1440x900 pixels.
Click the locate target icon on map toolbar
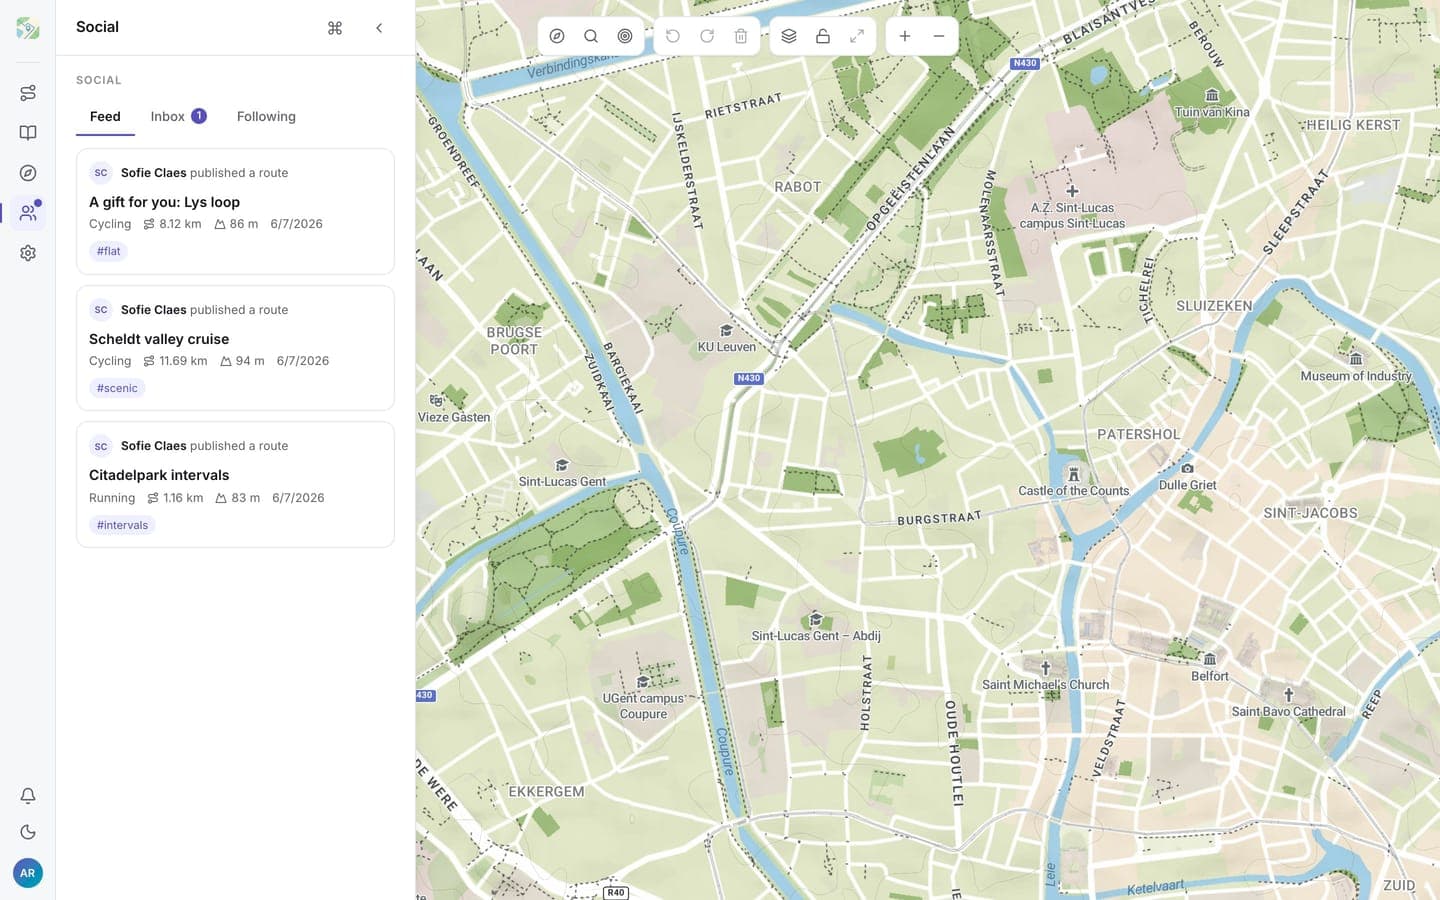pos(625,36)
